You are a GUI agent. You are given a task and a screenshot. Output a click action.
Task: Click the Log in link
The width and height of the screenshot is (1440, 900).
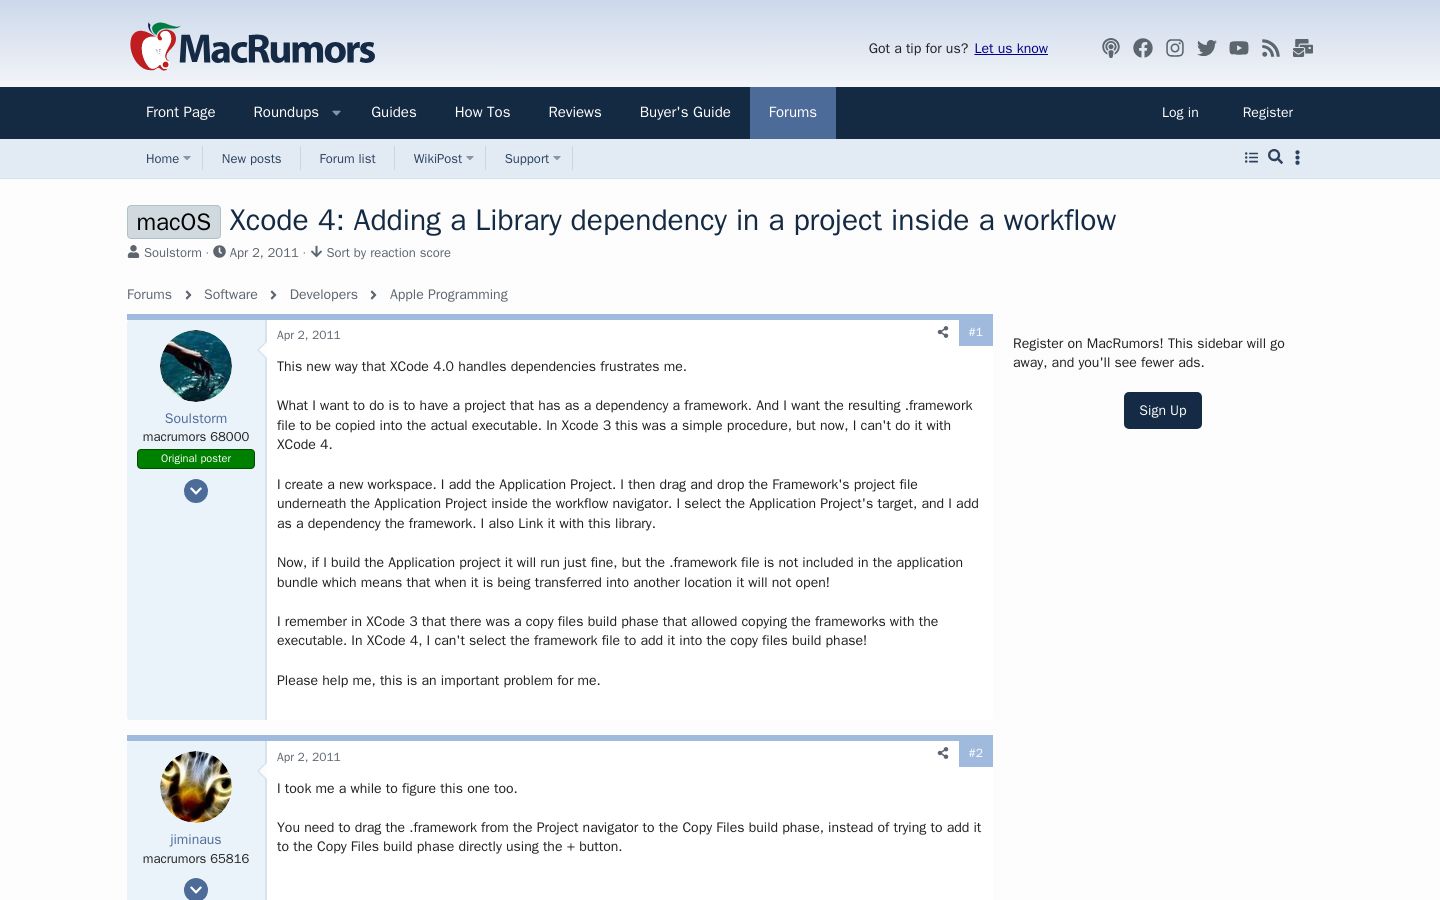[1180, 113]
